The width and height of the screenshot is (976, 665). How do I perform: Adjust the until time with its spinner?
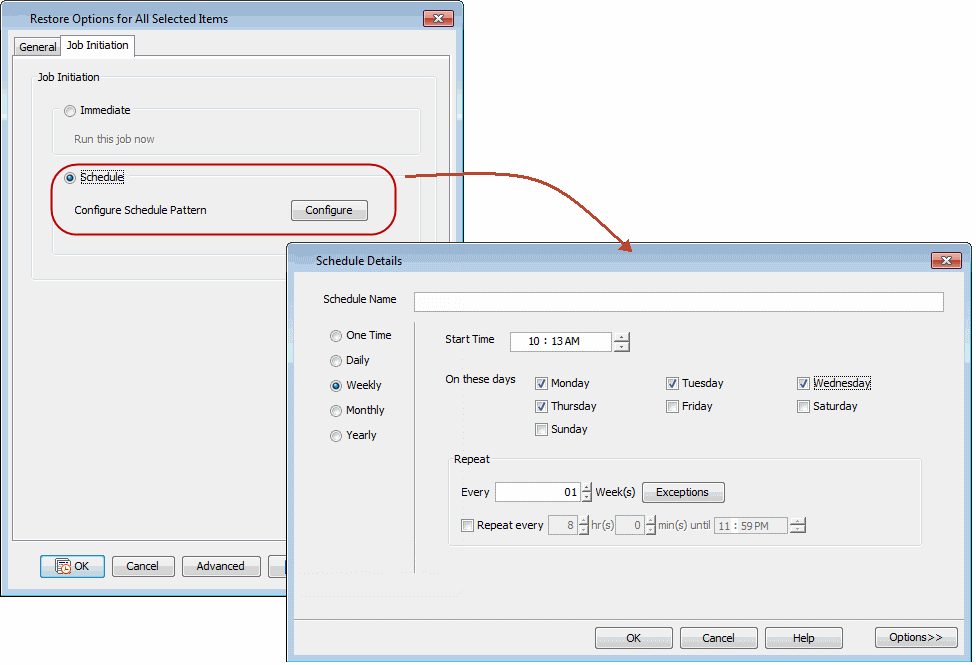(797, 521)
